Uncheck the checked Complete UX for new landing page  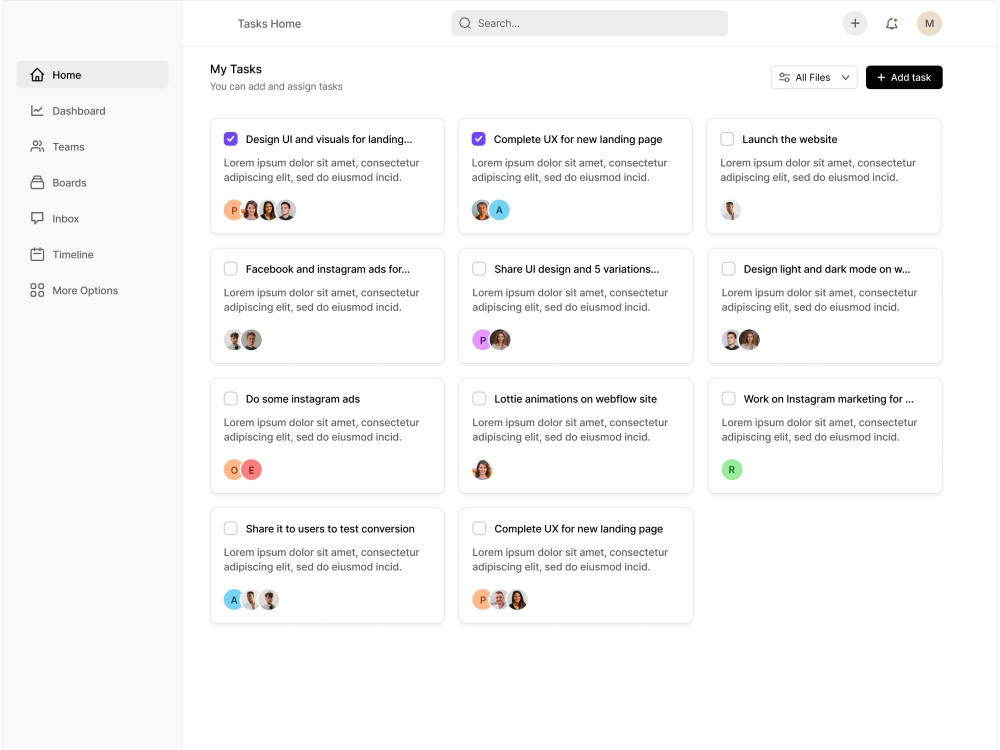tap(478, 139)
